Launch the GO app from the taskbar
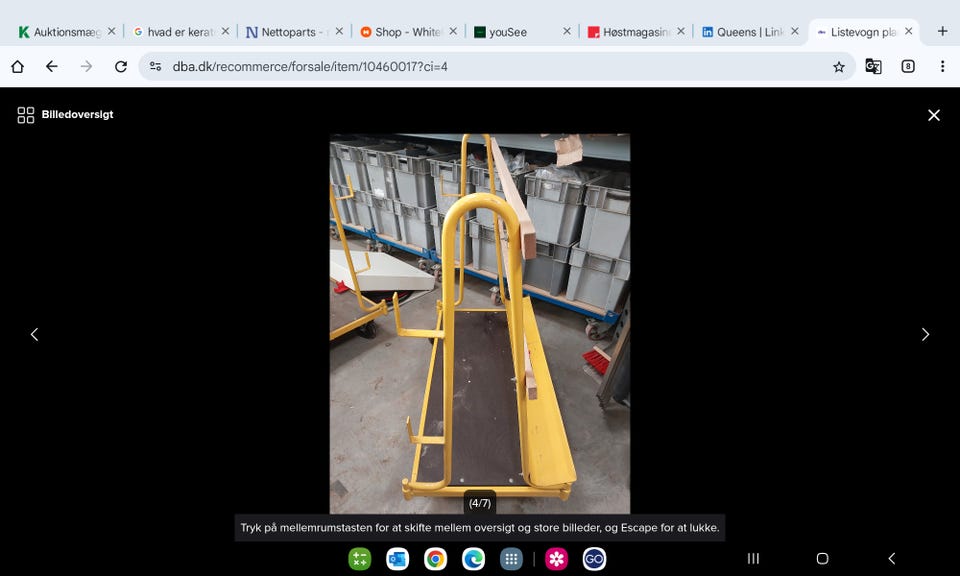960x576 pixels. click(594, 559)
